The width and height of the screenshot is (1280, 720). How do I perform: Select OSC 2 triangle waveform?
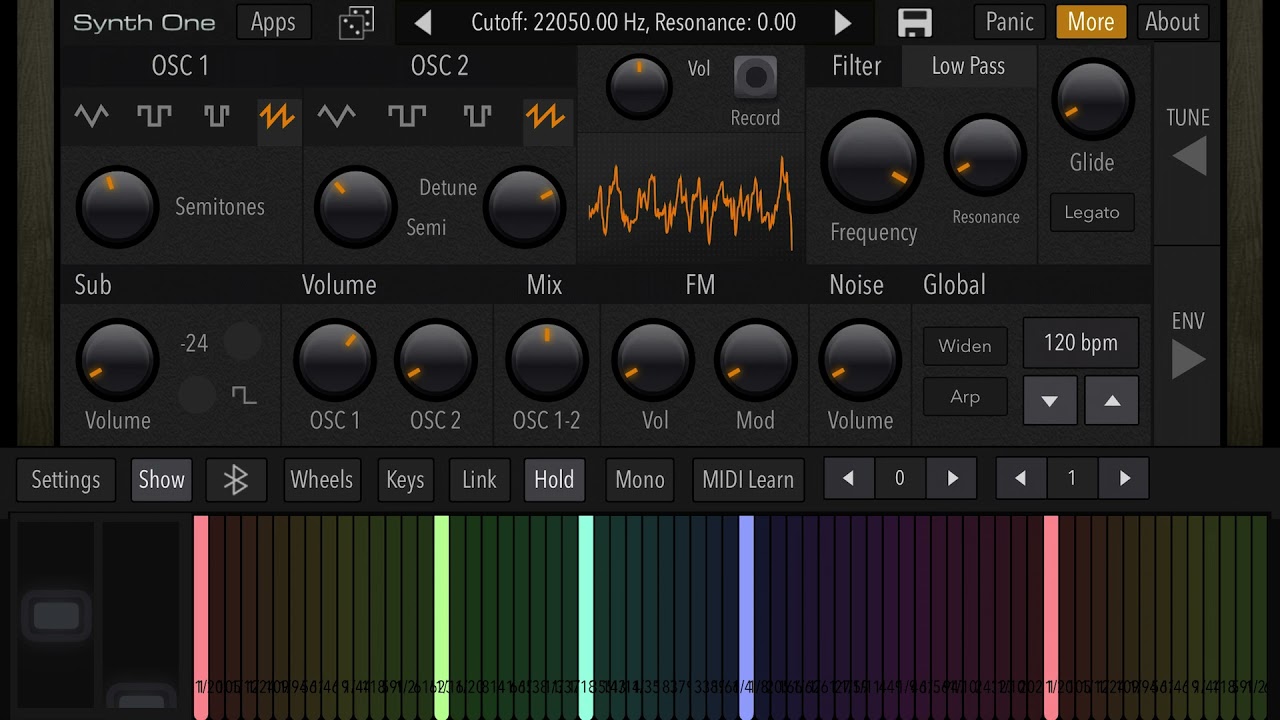point(337,117)
